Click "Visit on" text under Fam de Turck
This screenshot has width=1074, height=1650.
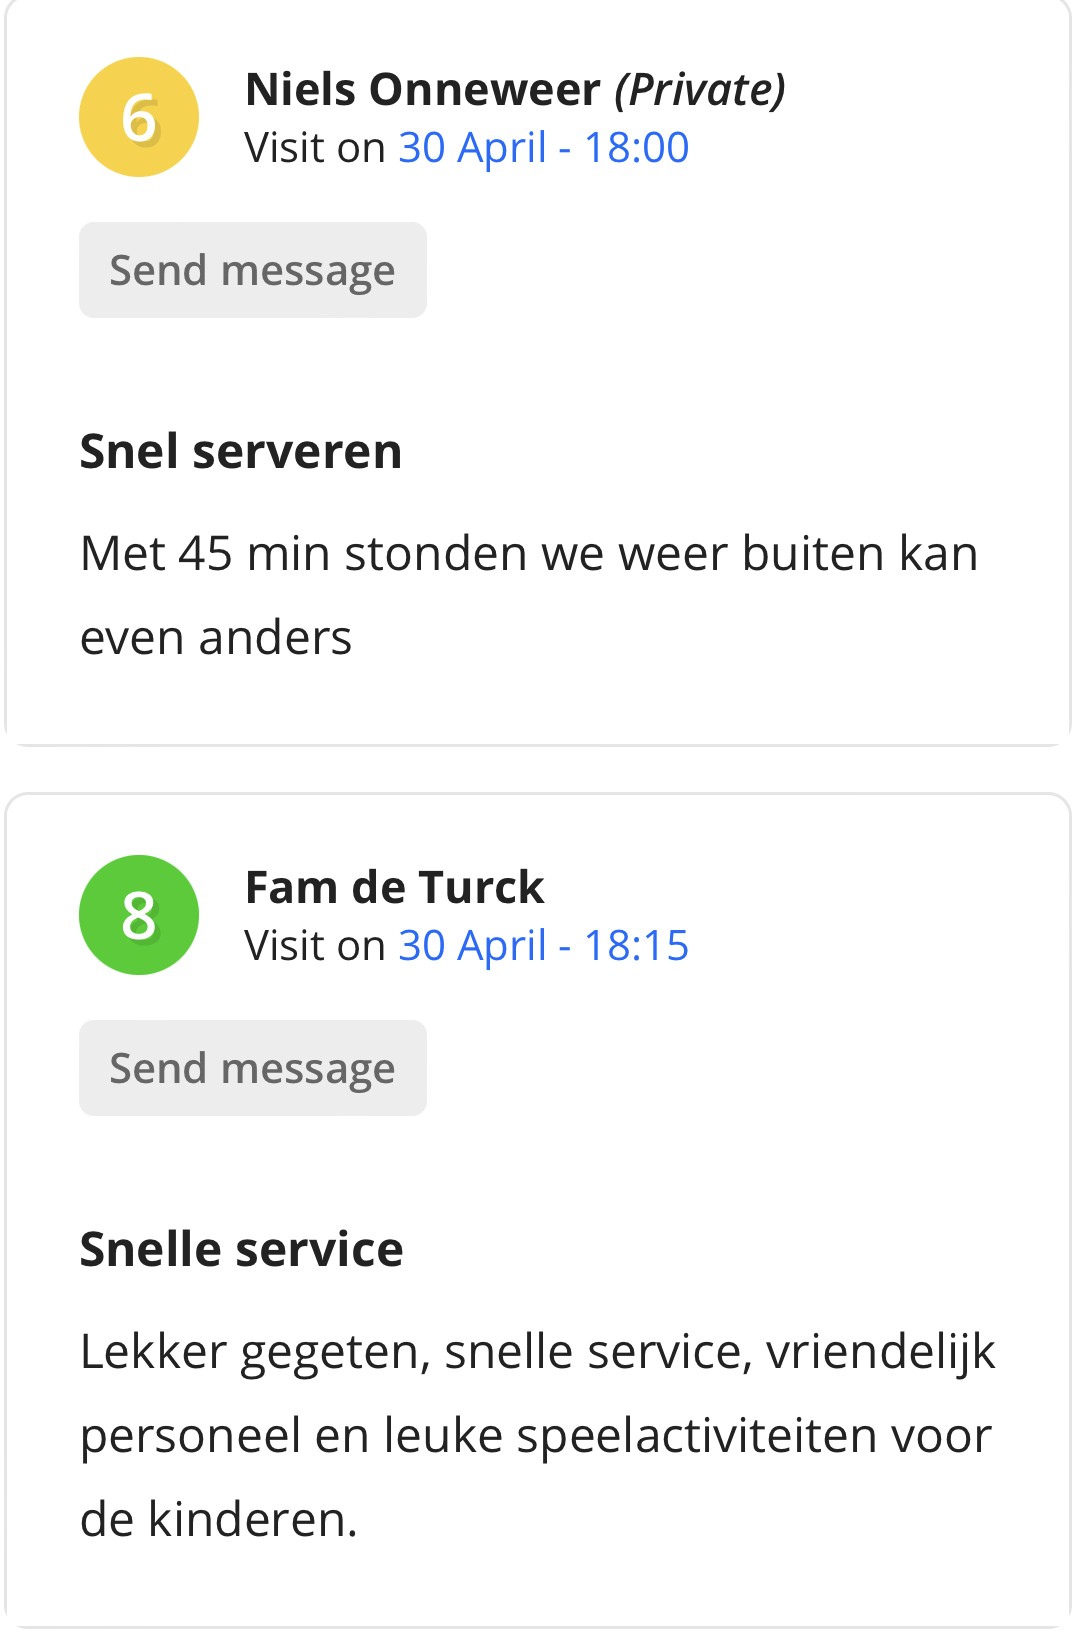click(x=315, y=946)
